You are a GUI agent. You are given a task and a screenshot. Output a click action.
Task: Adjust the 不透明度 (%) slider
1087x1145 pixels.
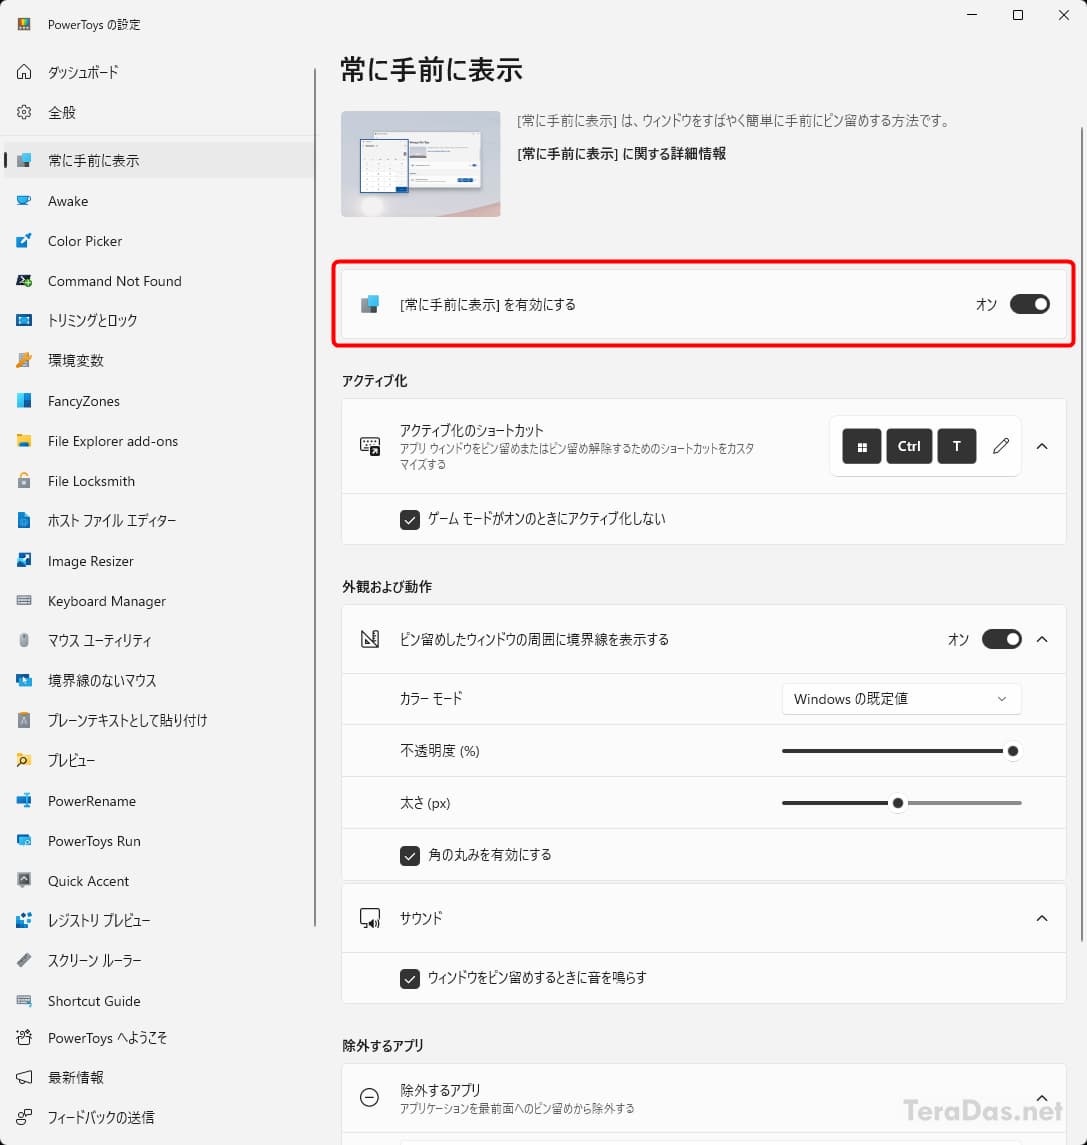pos(901,751)
